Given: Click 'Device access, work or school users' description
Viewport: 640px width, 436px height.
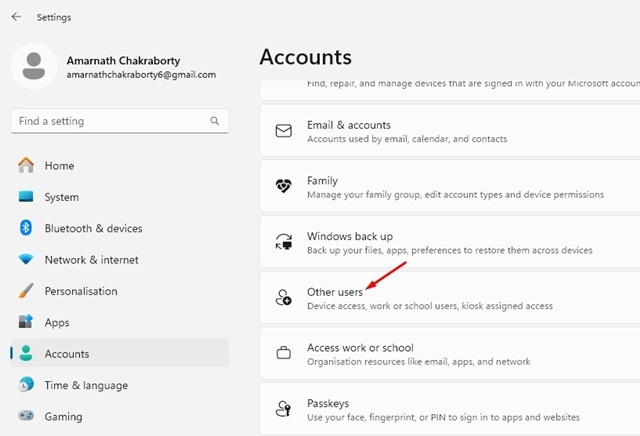Looking at the screenshot, I should 430,306.
